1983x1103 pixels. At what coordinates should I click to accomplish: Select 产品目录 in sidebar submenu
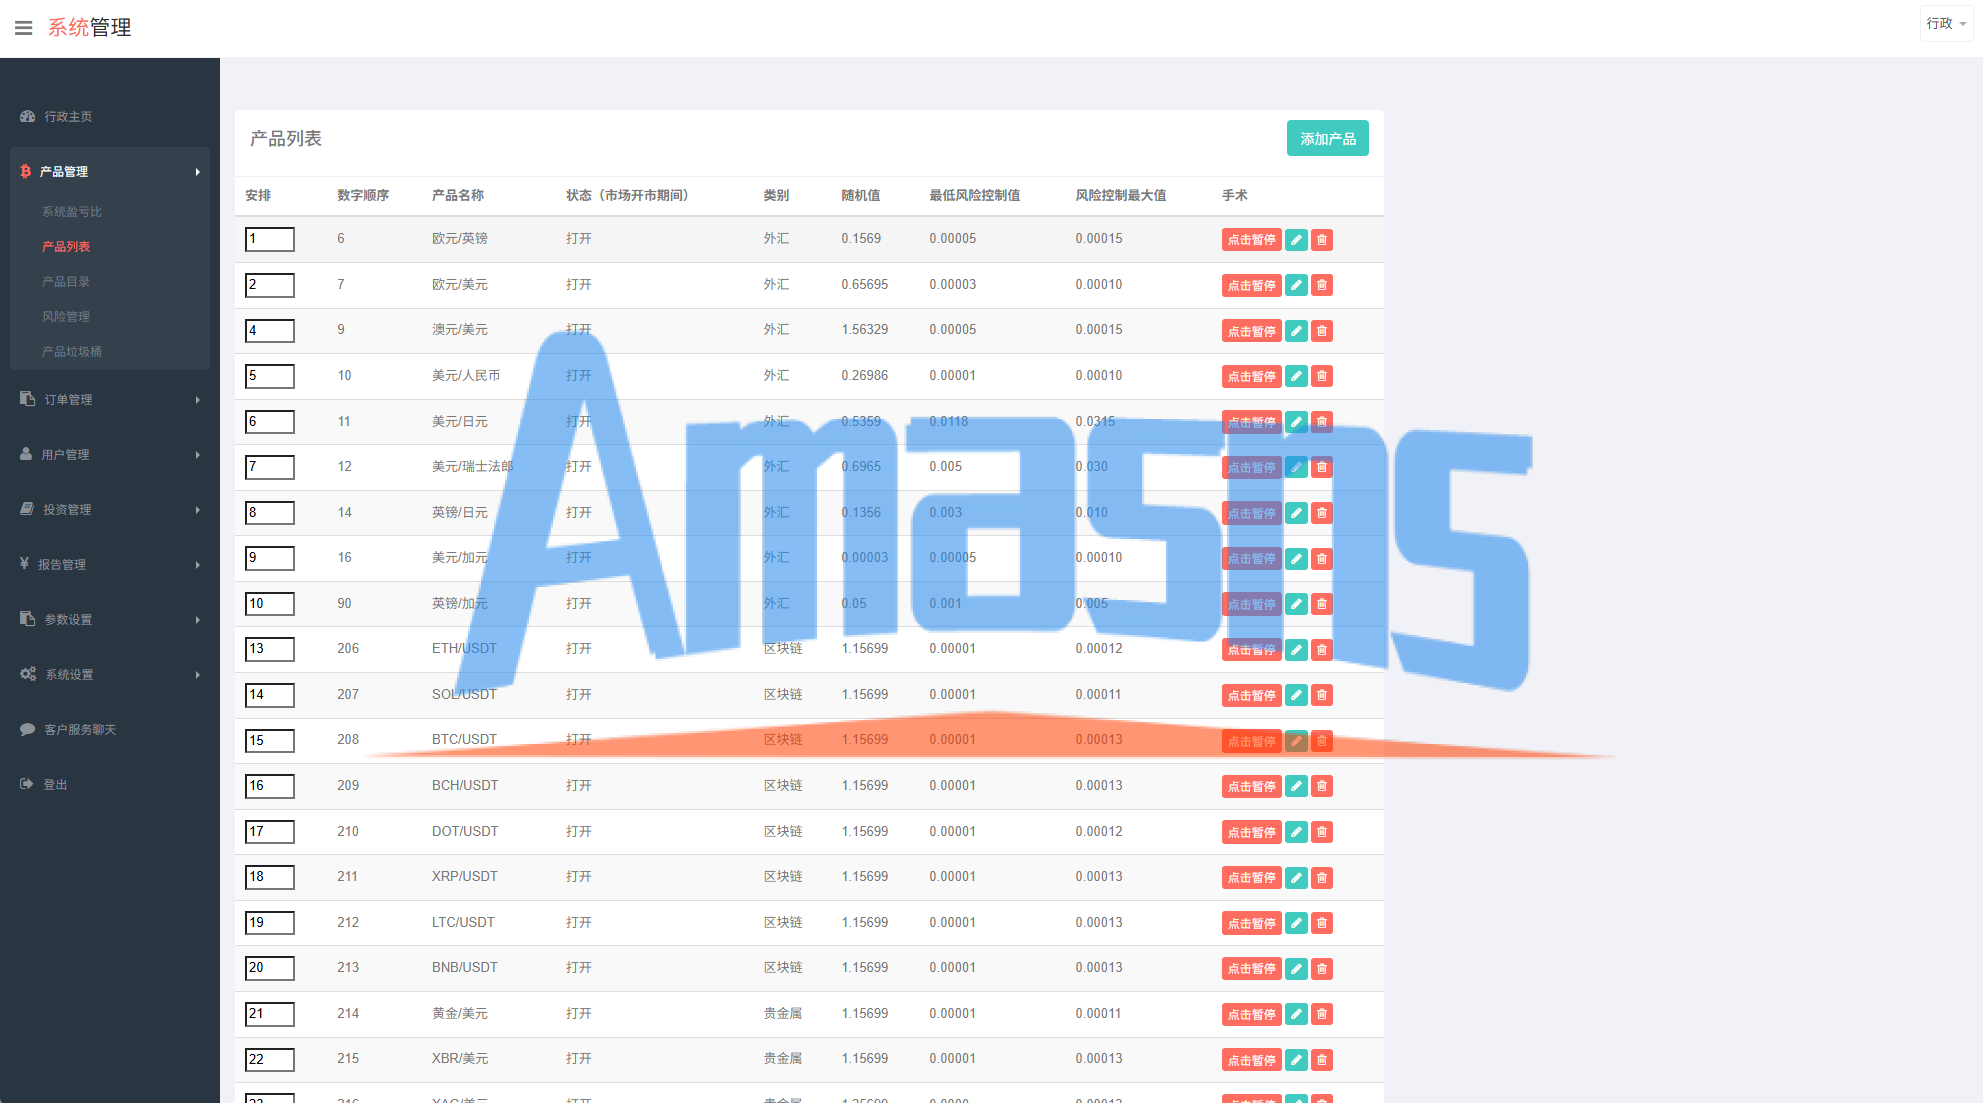(66, 282)
